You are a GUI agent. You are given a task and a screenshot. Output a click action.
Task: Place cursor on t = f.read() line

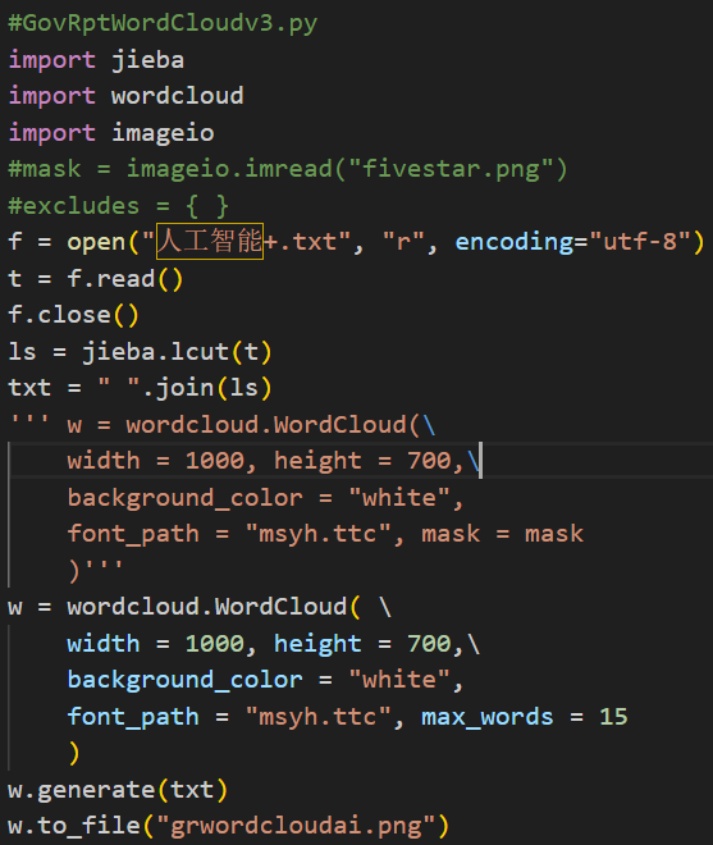(96, 278)
